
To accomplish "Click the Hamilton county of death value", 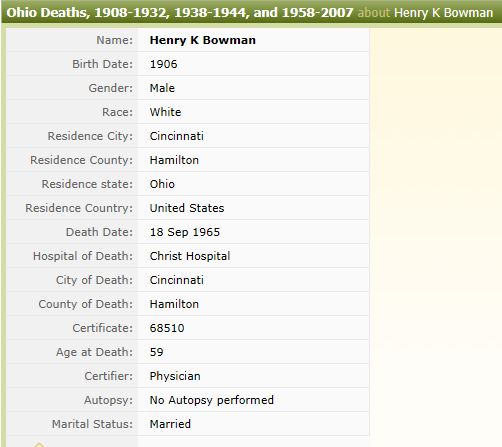I will point(174,304).
